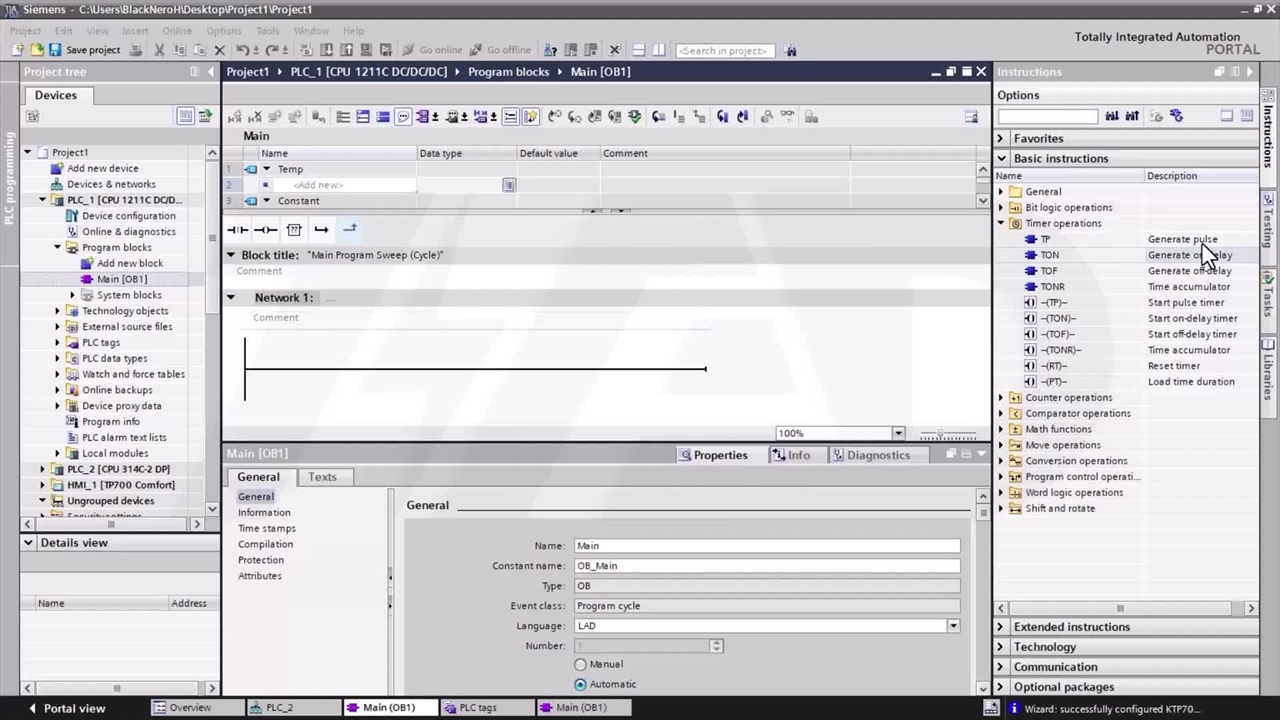Click the Portal view button
This screenshot has height=720, width=1280.
(x=65, y=708)
